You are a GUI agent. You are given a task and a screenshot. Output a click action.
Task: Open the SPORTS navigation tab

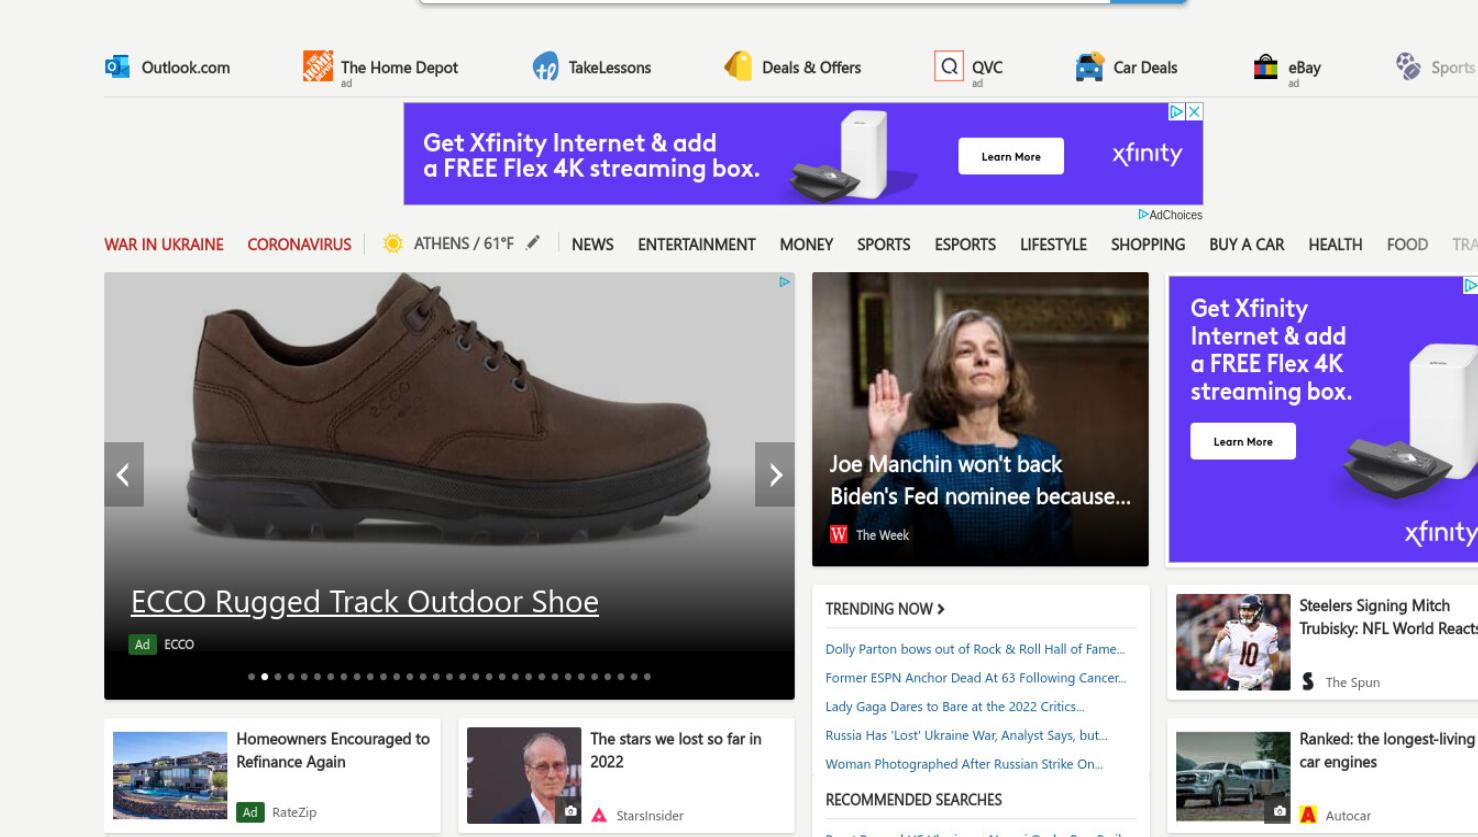(x=884, y=244)
